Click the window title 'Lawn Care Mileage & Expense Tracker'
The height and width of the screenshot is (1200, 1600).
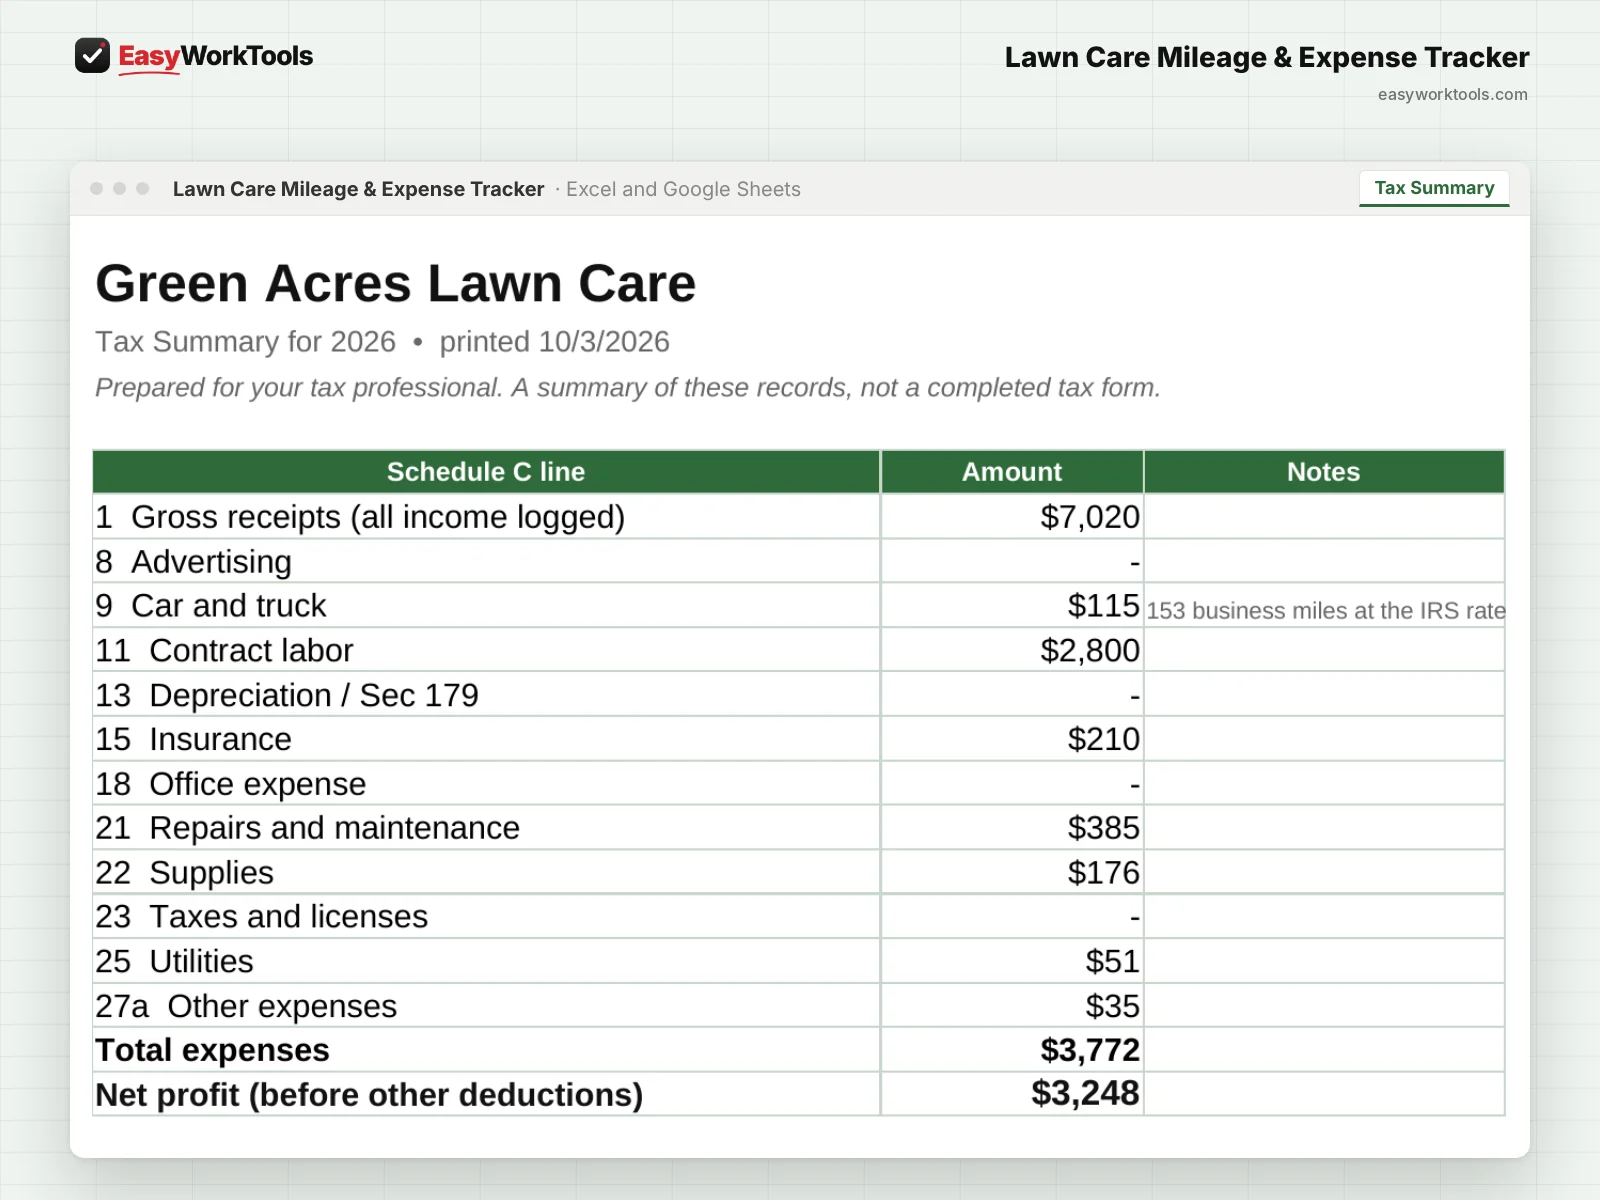point(358,189)
